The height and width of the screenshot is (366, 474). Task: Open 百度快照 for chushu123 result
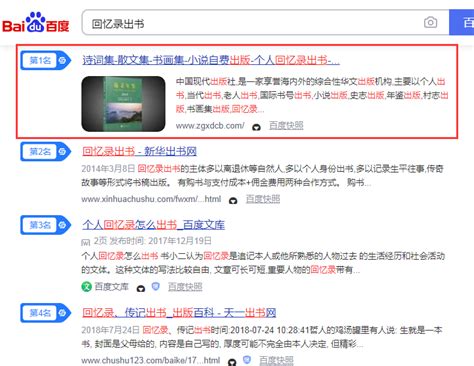276,360
